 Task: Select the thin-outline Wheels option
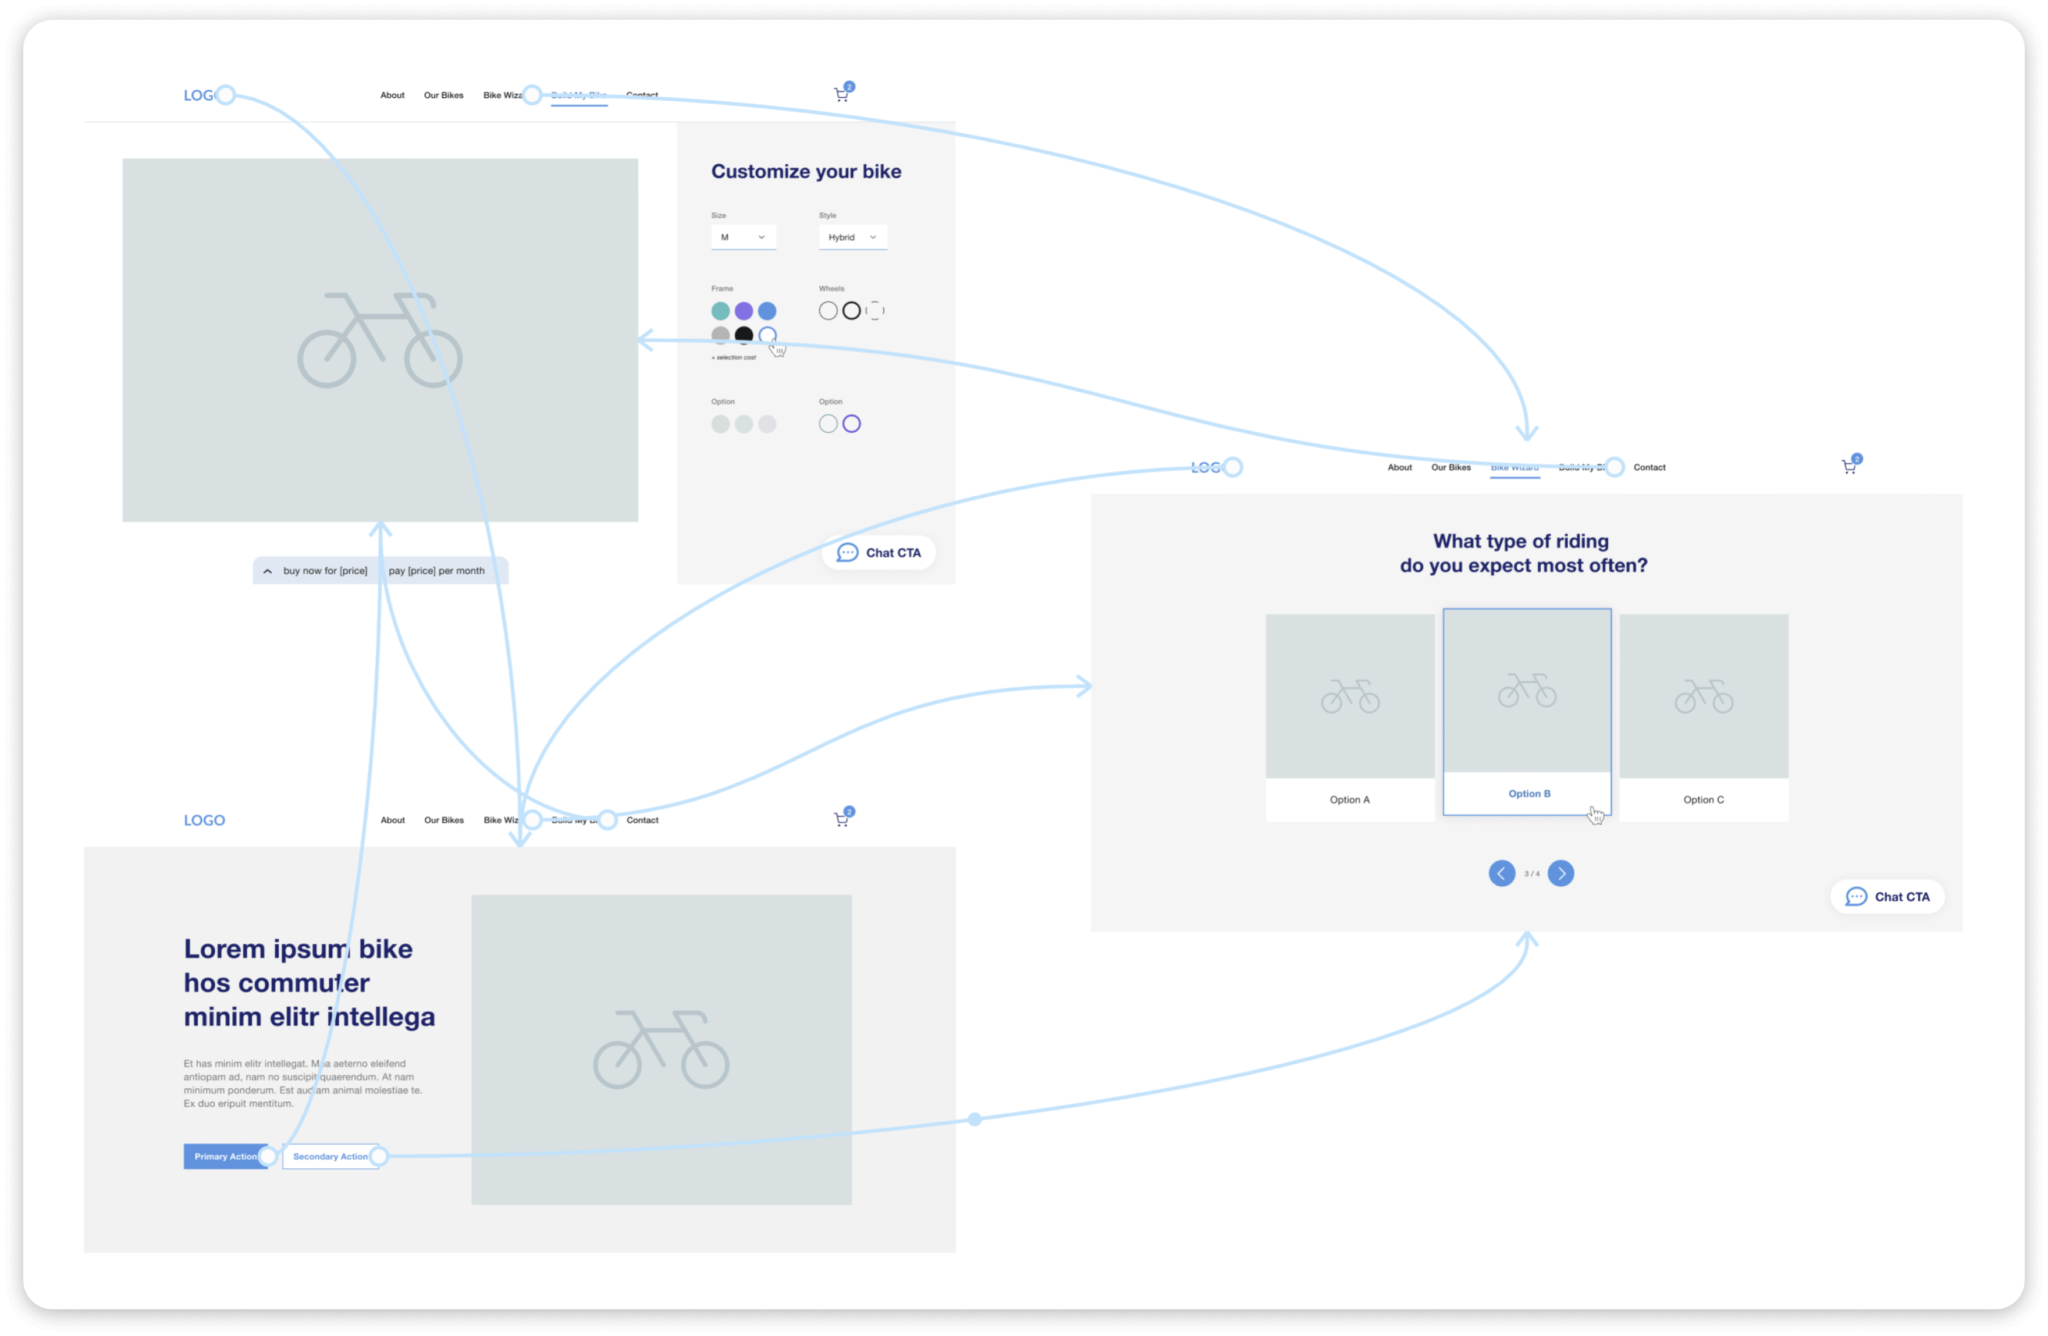[828, 311]
